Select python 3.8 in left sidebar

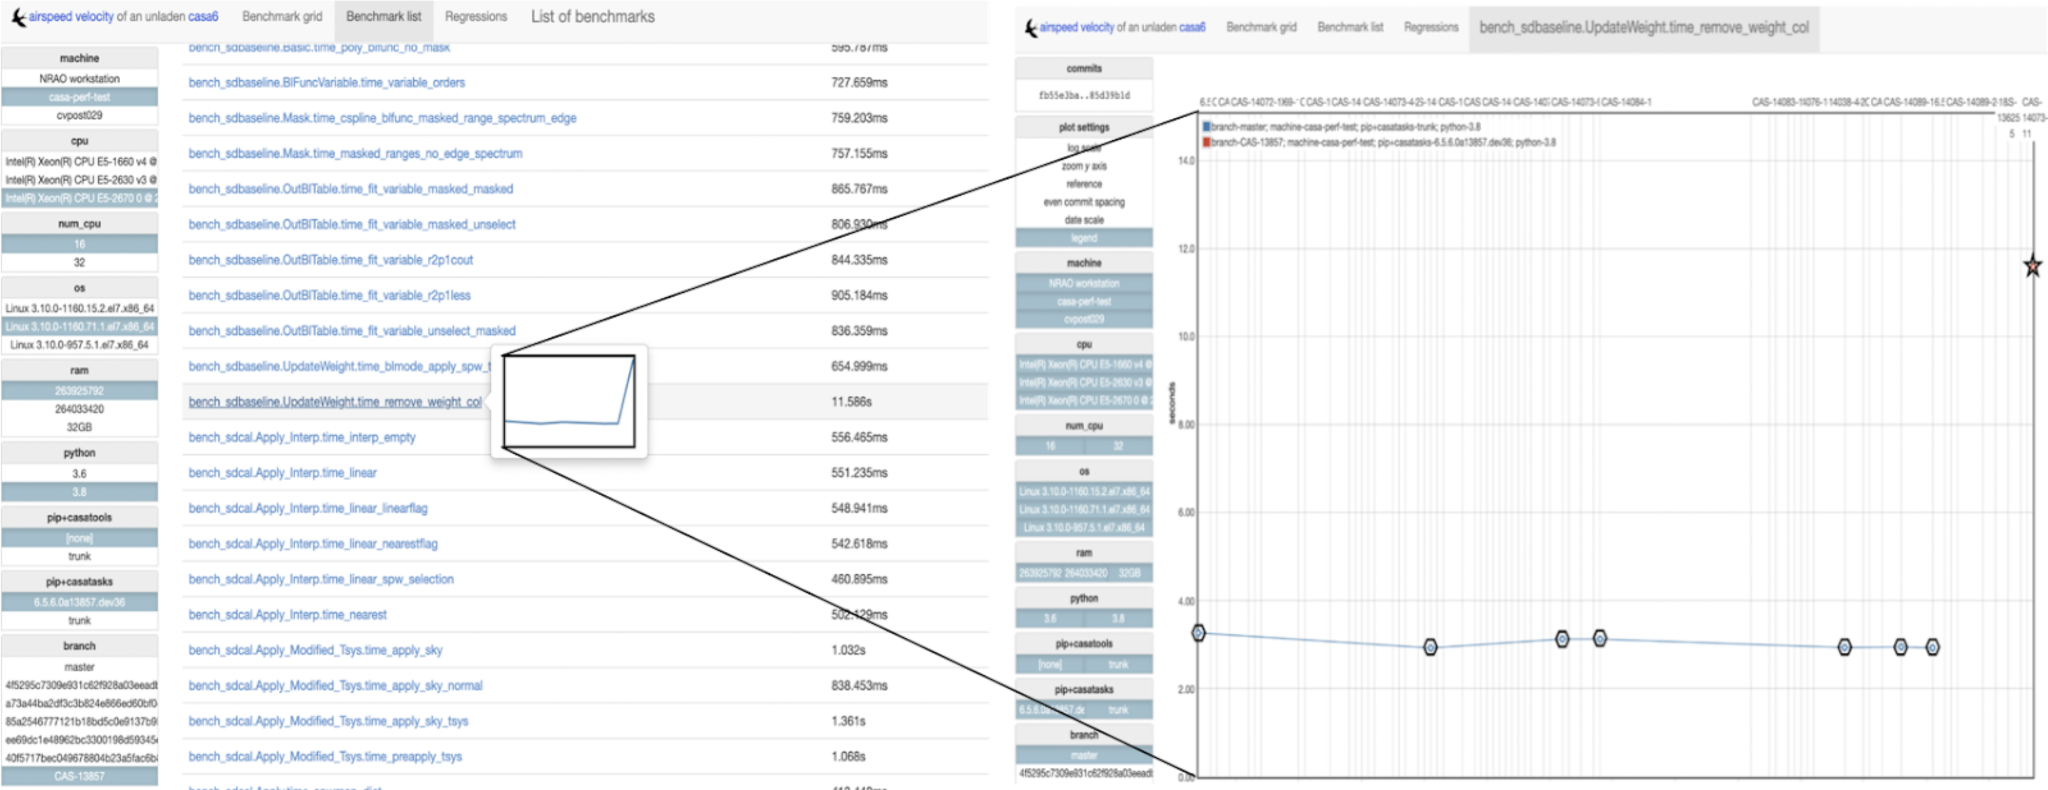79,492
